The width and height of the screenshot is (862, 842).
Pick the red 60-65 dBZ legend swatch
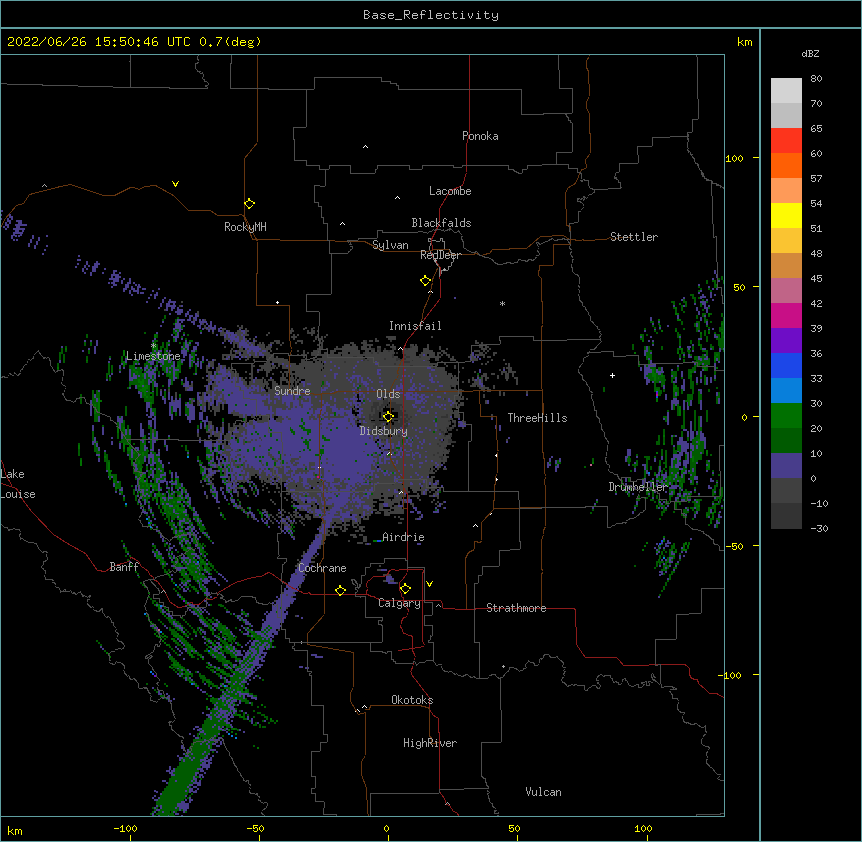pyautogui.click(x=786, y=140)
